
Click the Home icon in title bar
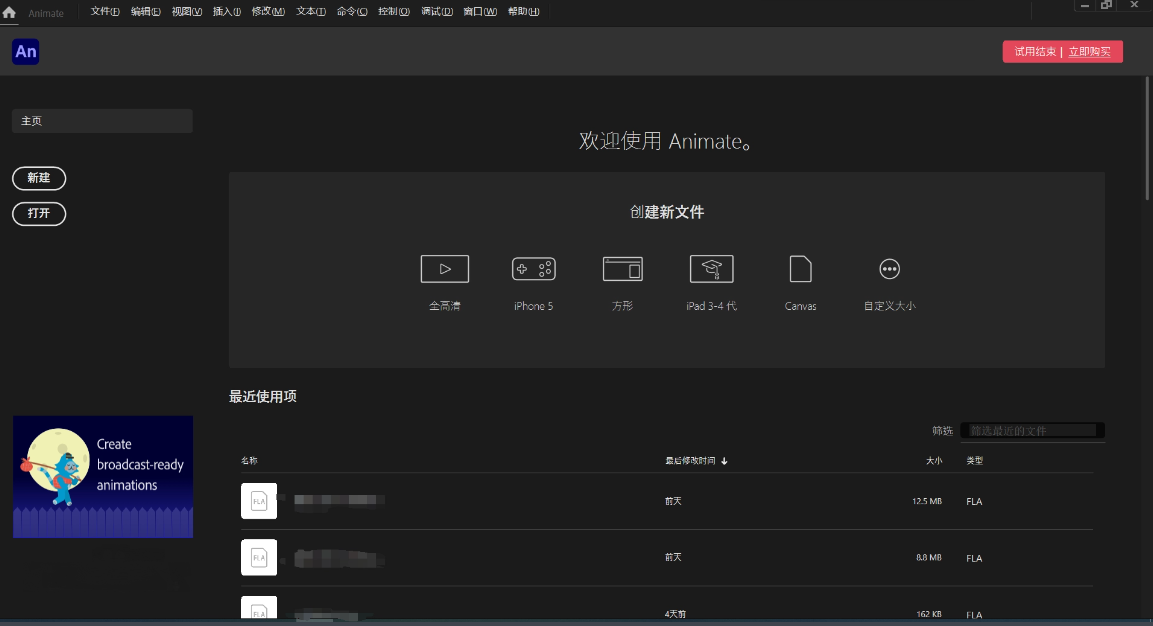coord(9,13)
